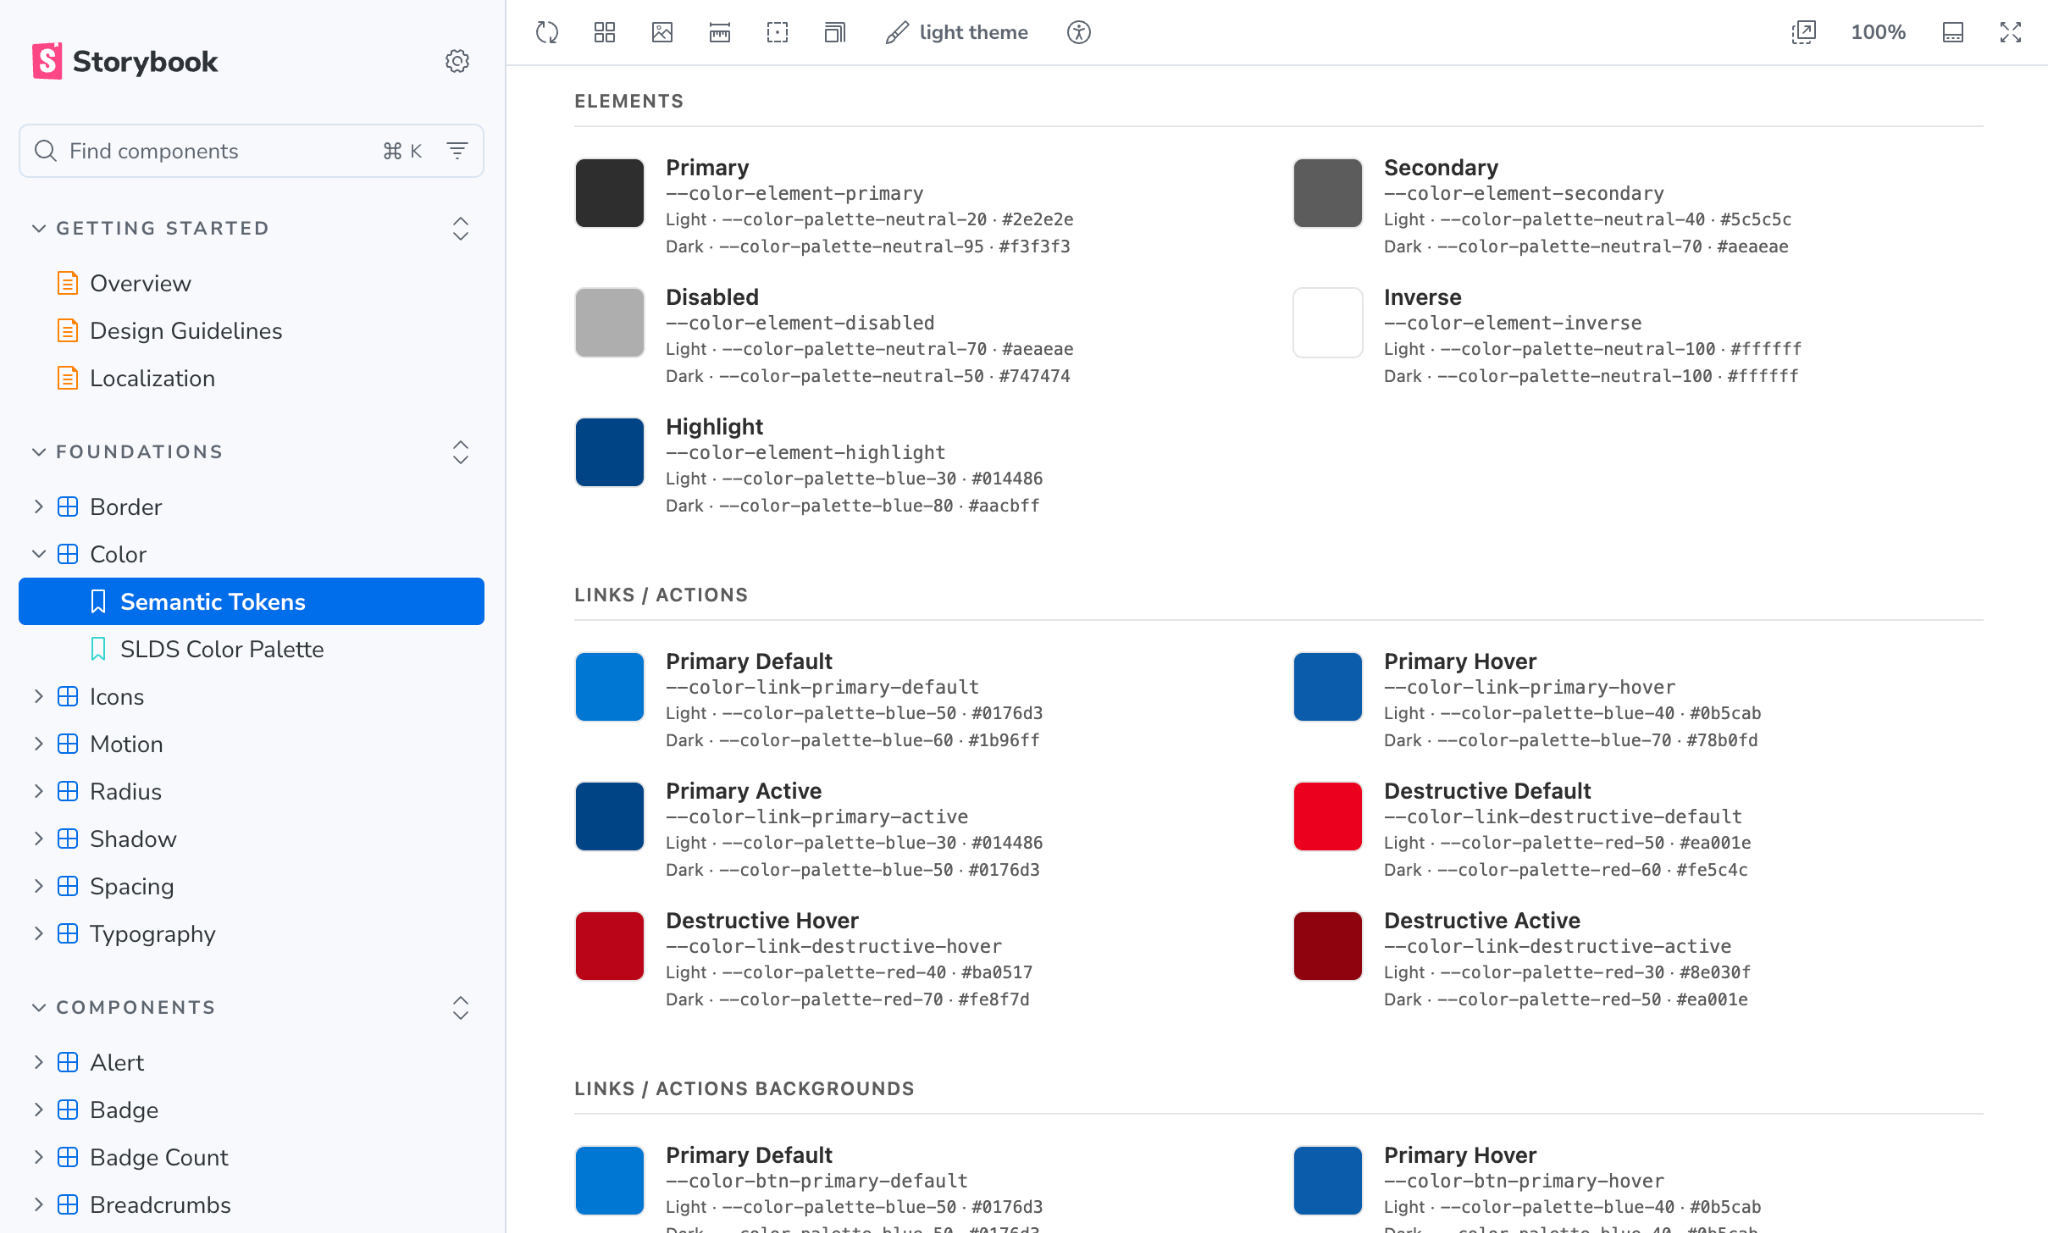Toggle the outline tool icon
Viewport: 2048px width, 1233px height.
pos(777,32)
